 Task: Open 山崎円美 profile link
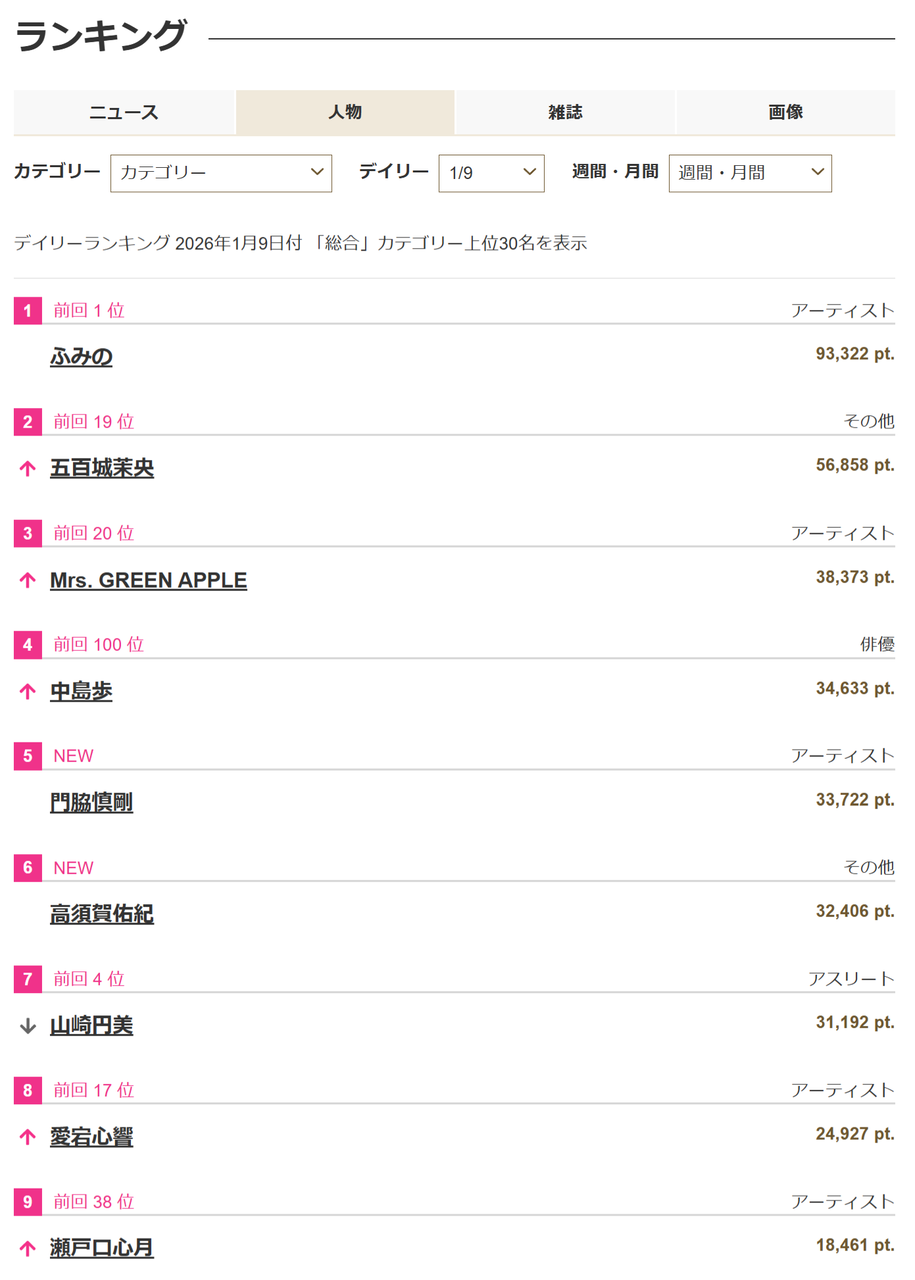[91, 1025]
